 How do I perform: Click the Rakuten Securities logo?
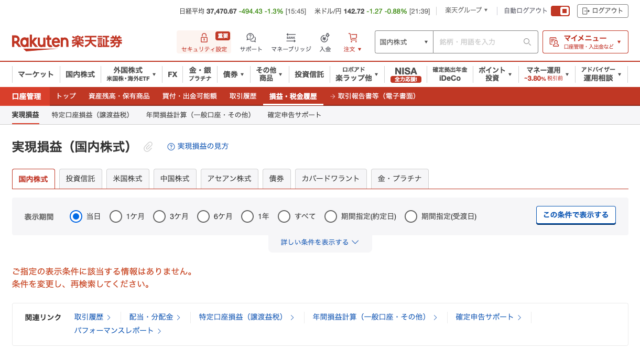pos(67,42)
